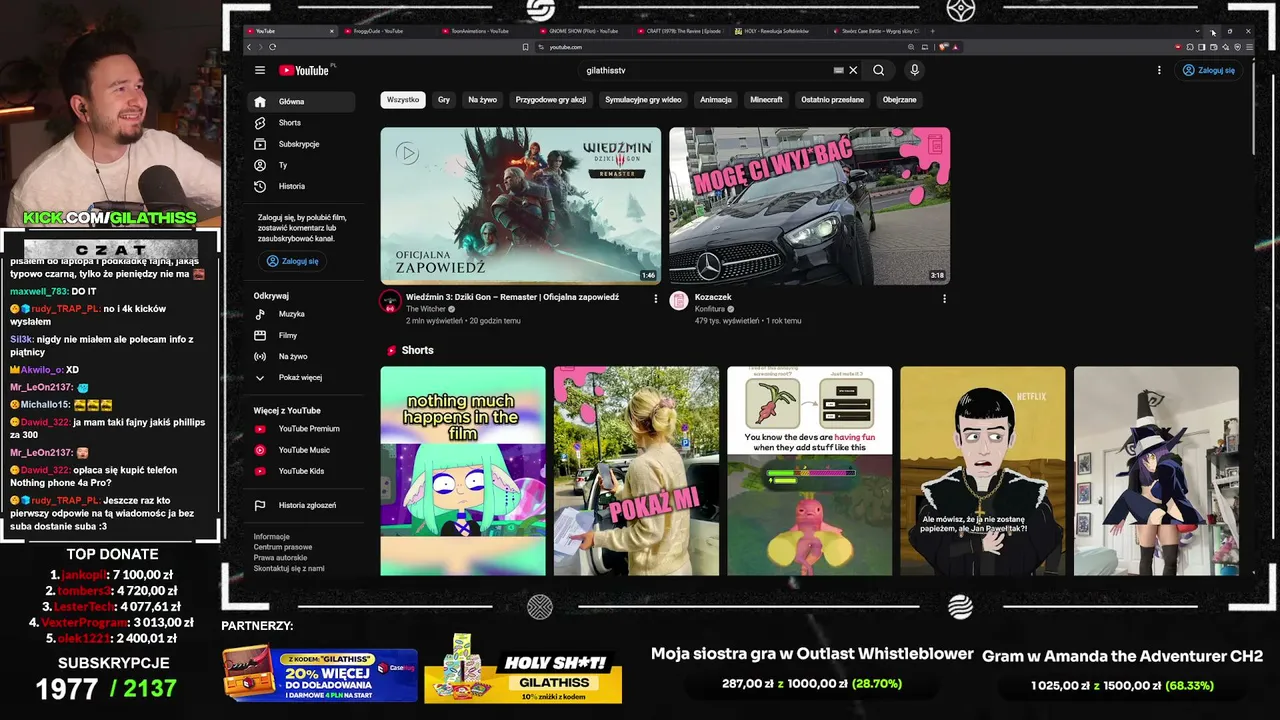The image size is (1280, 720).
Task: Switch to the GNOME SHOW browser tab
Action: (x=584, y=31)
